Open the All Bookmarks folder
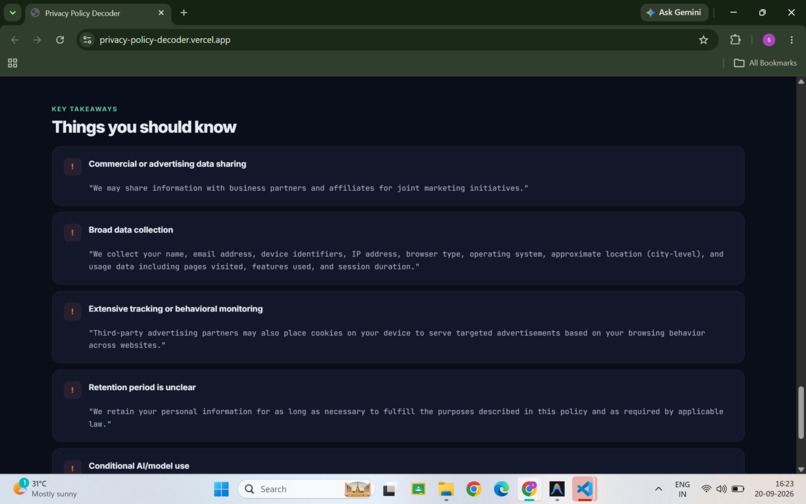 [765, 63]
